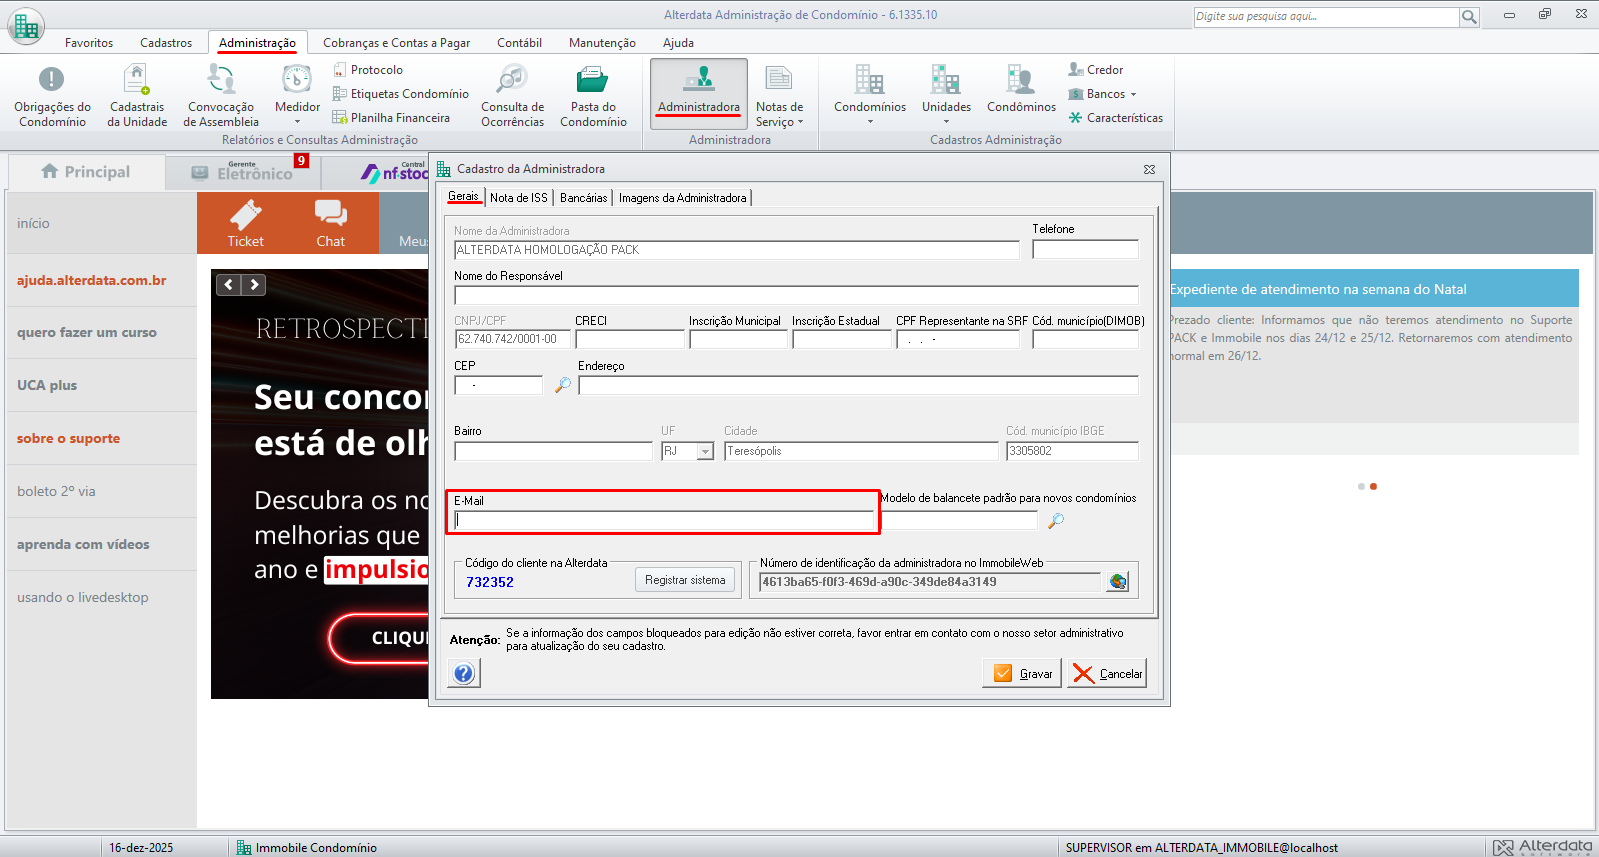Open the Manutenção ribbon tab

click(602, 43)
